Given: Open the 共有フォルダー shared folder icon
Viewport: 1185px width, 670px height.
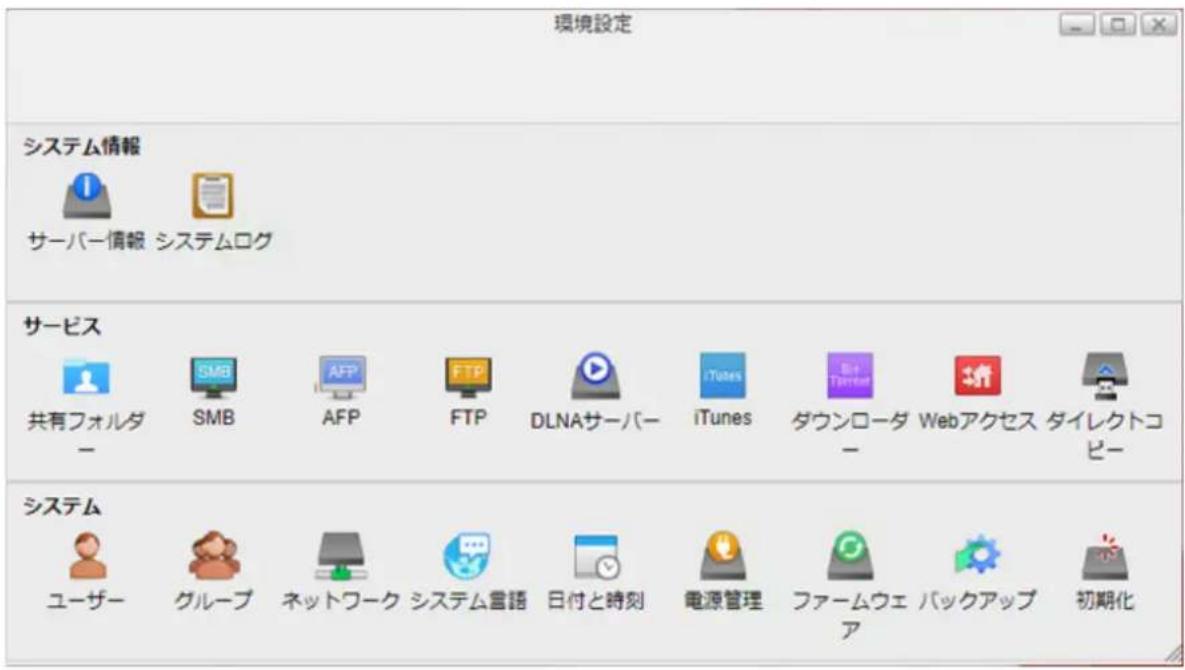Looking at the screenshot, I should point(86,376).
